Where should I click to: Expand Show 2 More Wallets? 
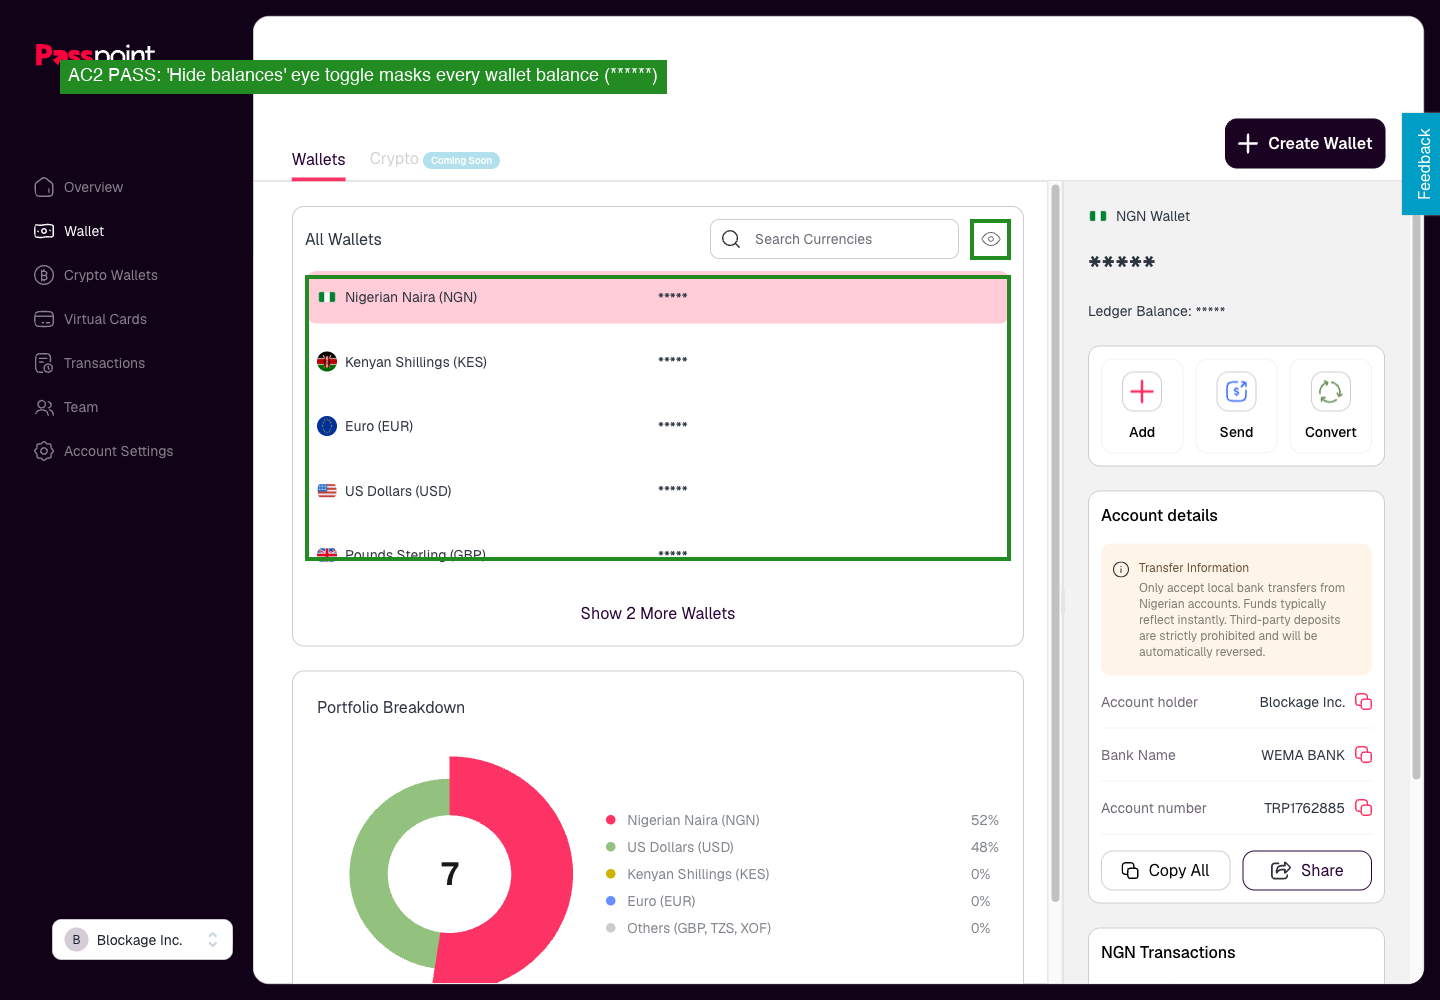pyautogui.click(x=658, y=613)
